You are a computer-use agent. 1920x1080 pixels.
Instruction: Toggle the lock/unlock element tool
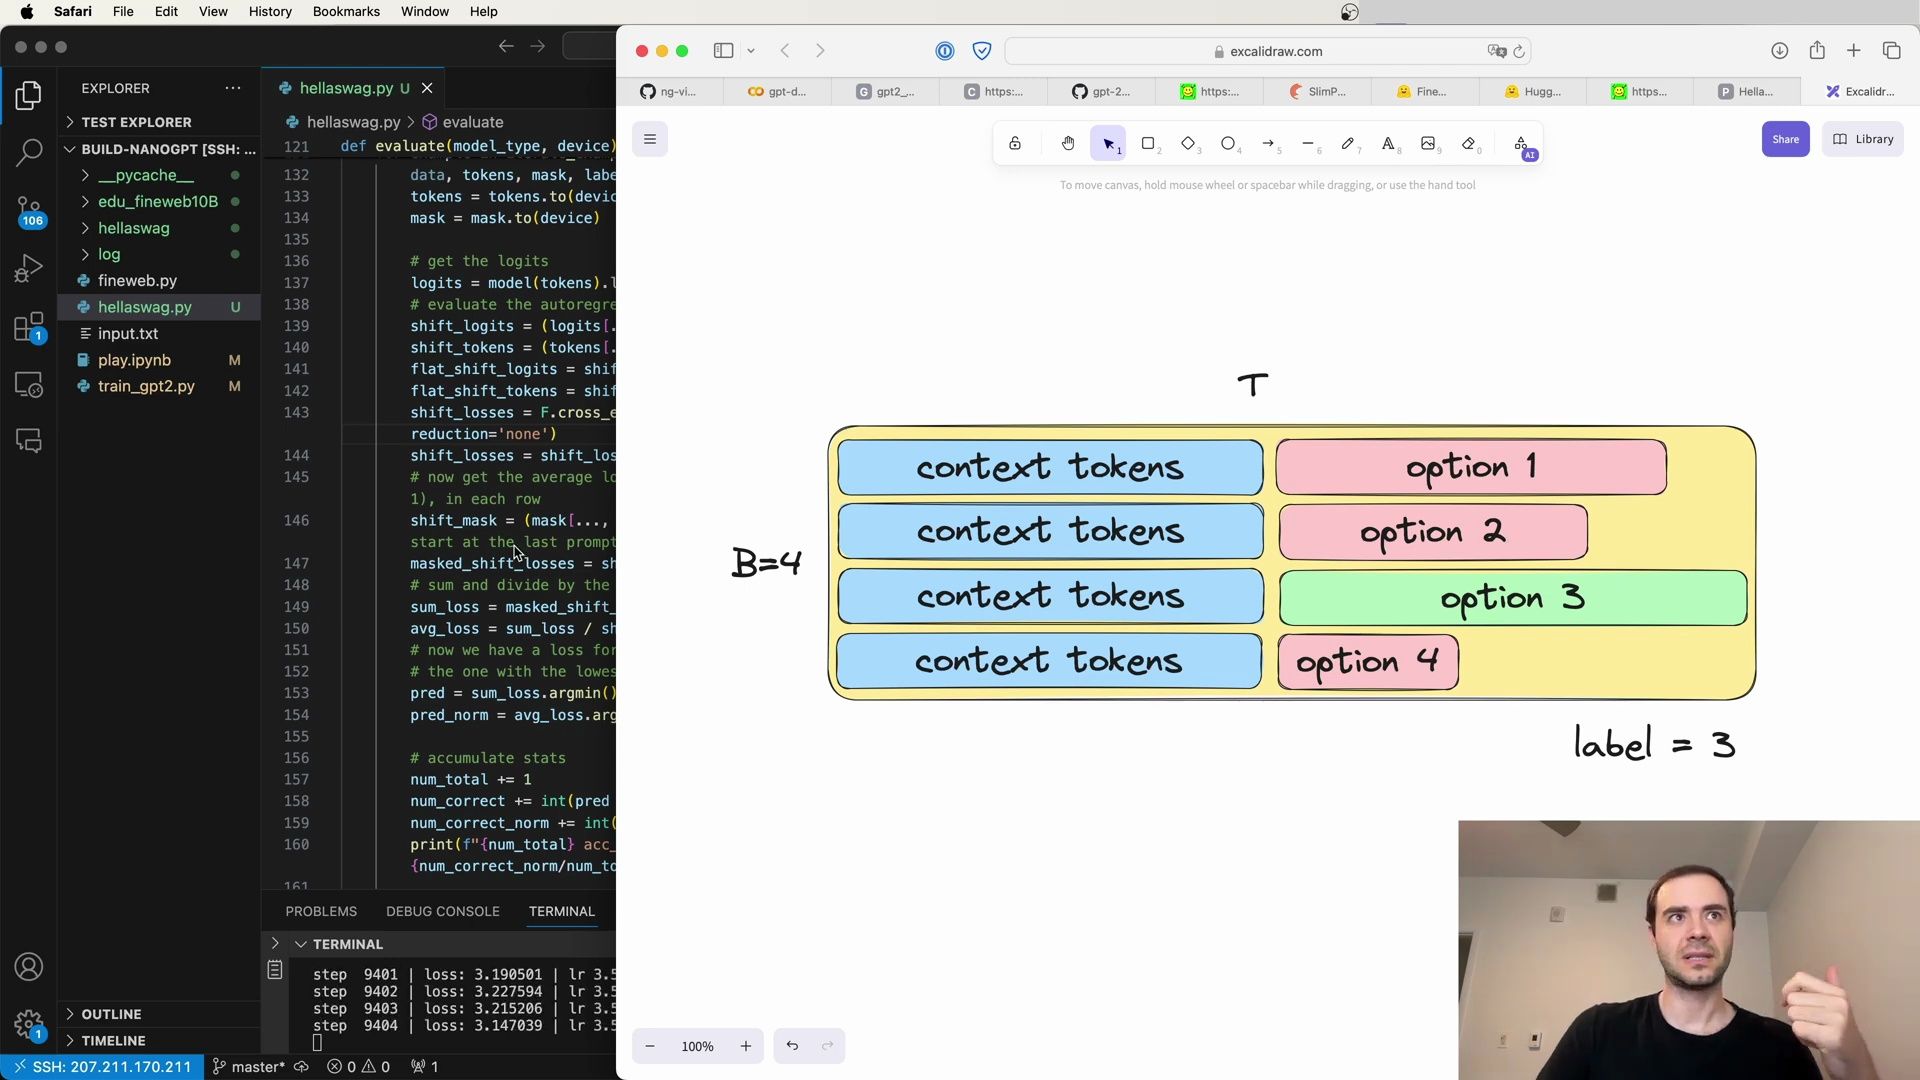pos(1015,144)
